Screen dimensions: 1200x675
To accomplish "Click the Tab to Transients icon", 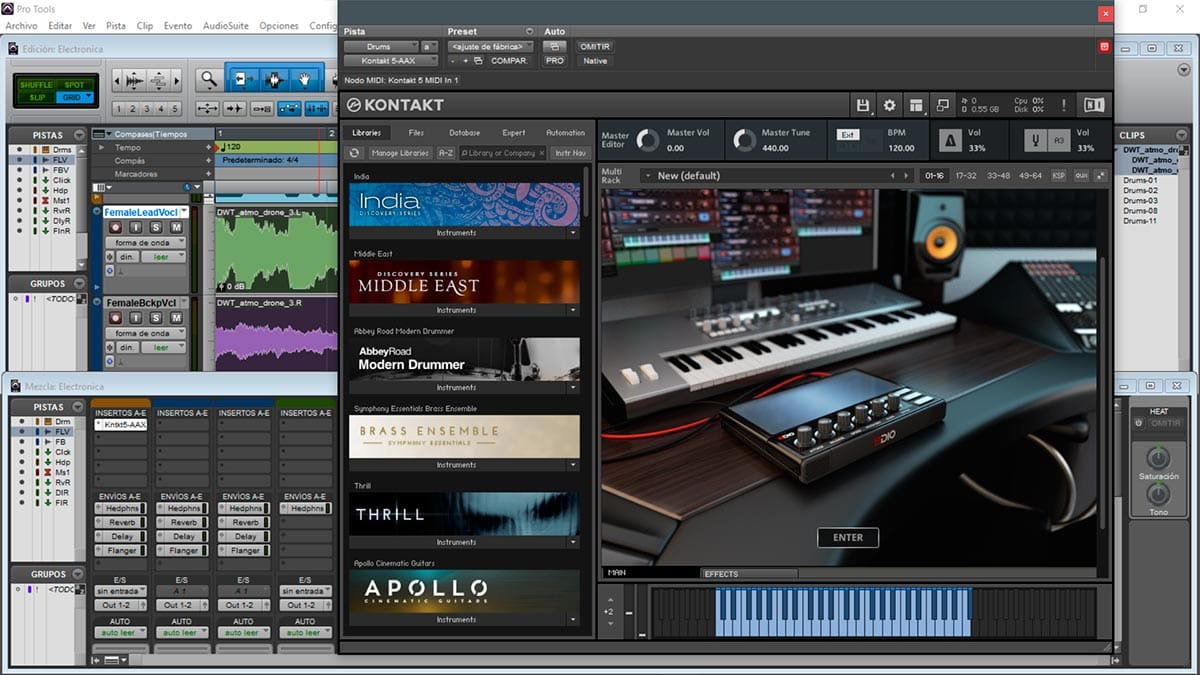I will [236, 108].
